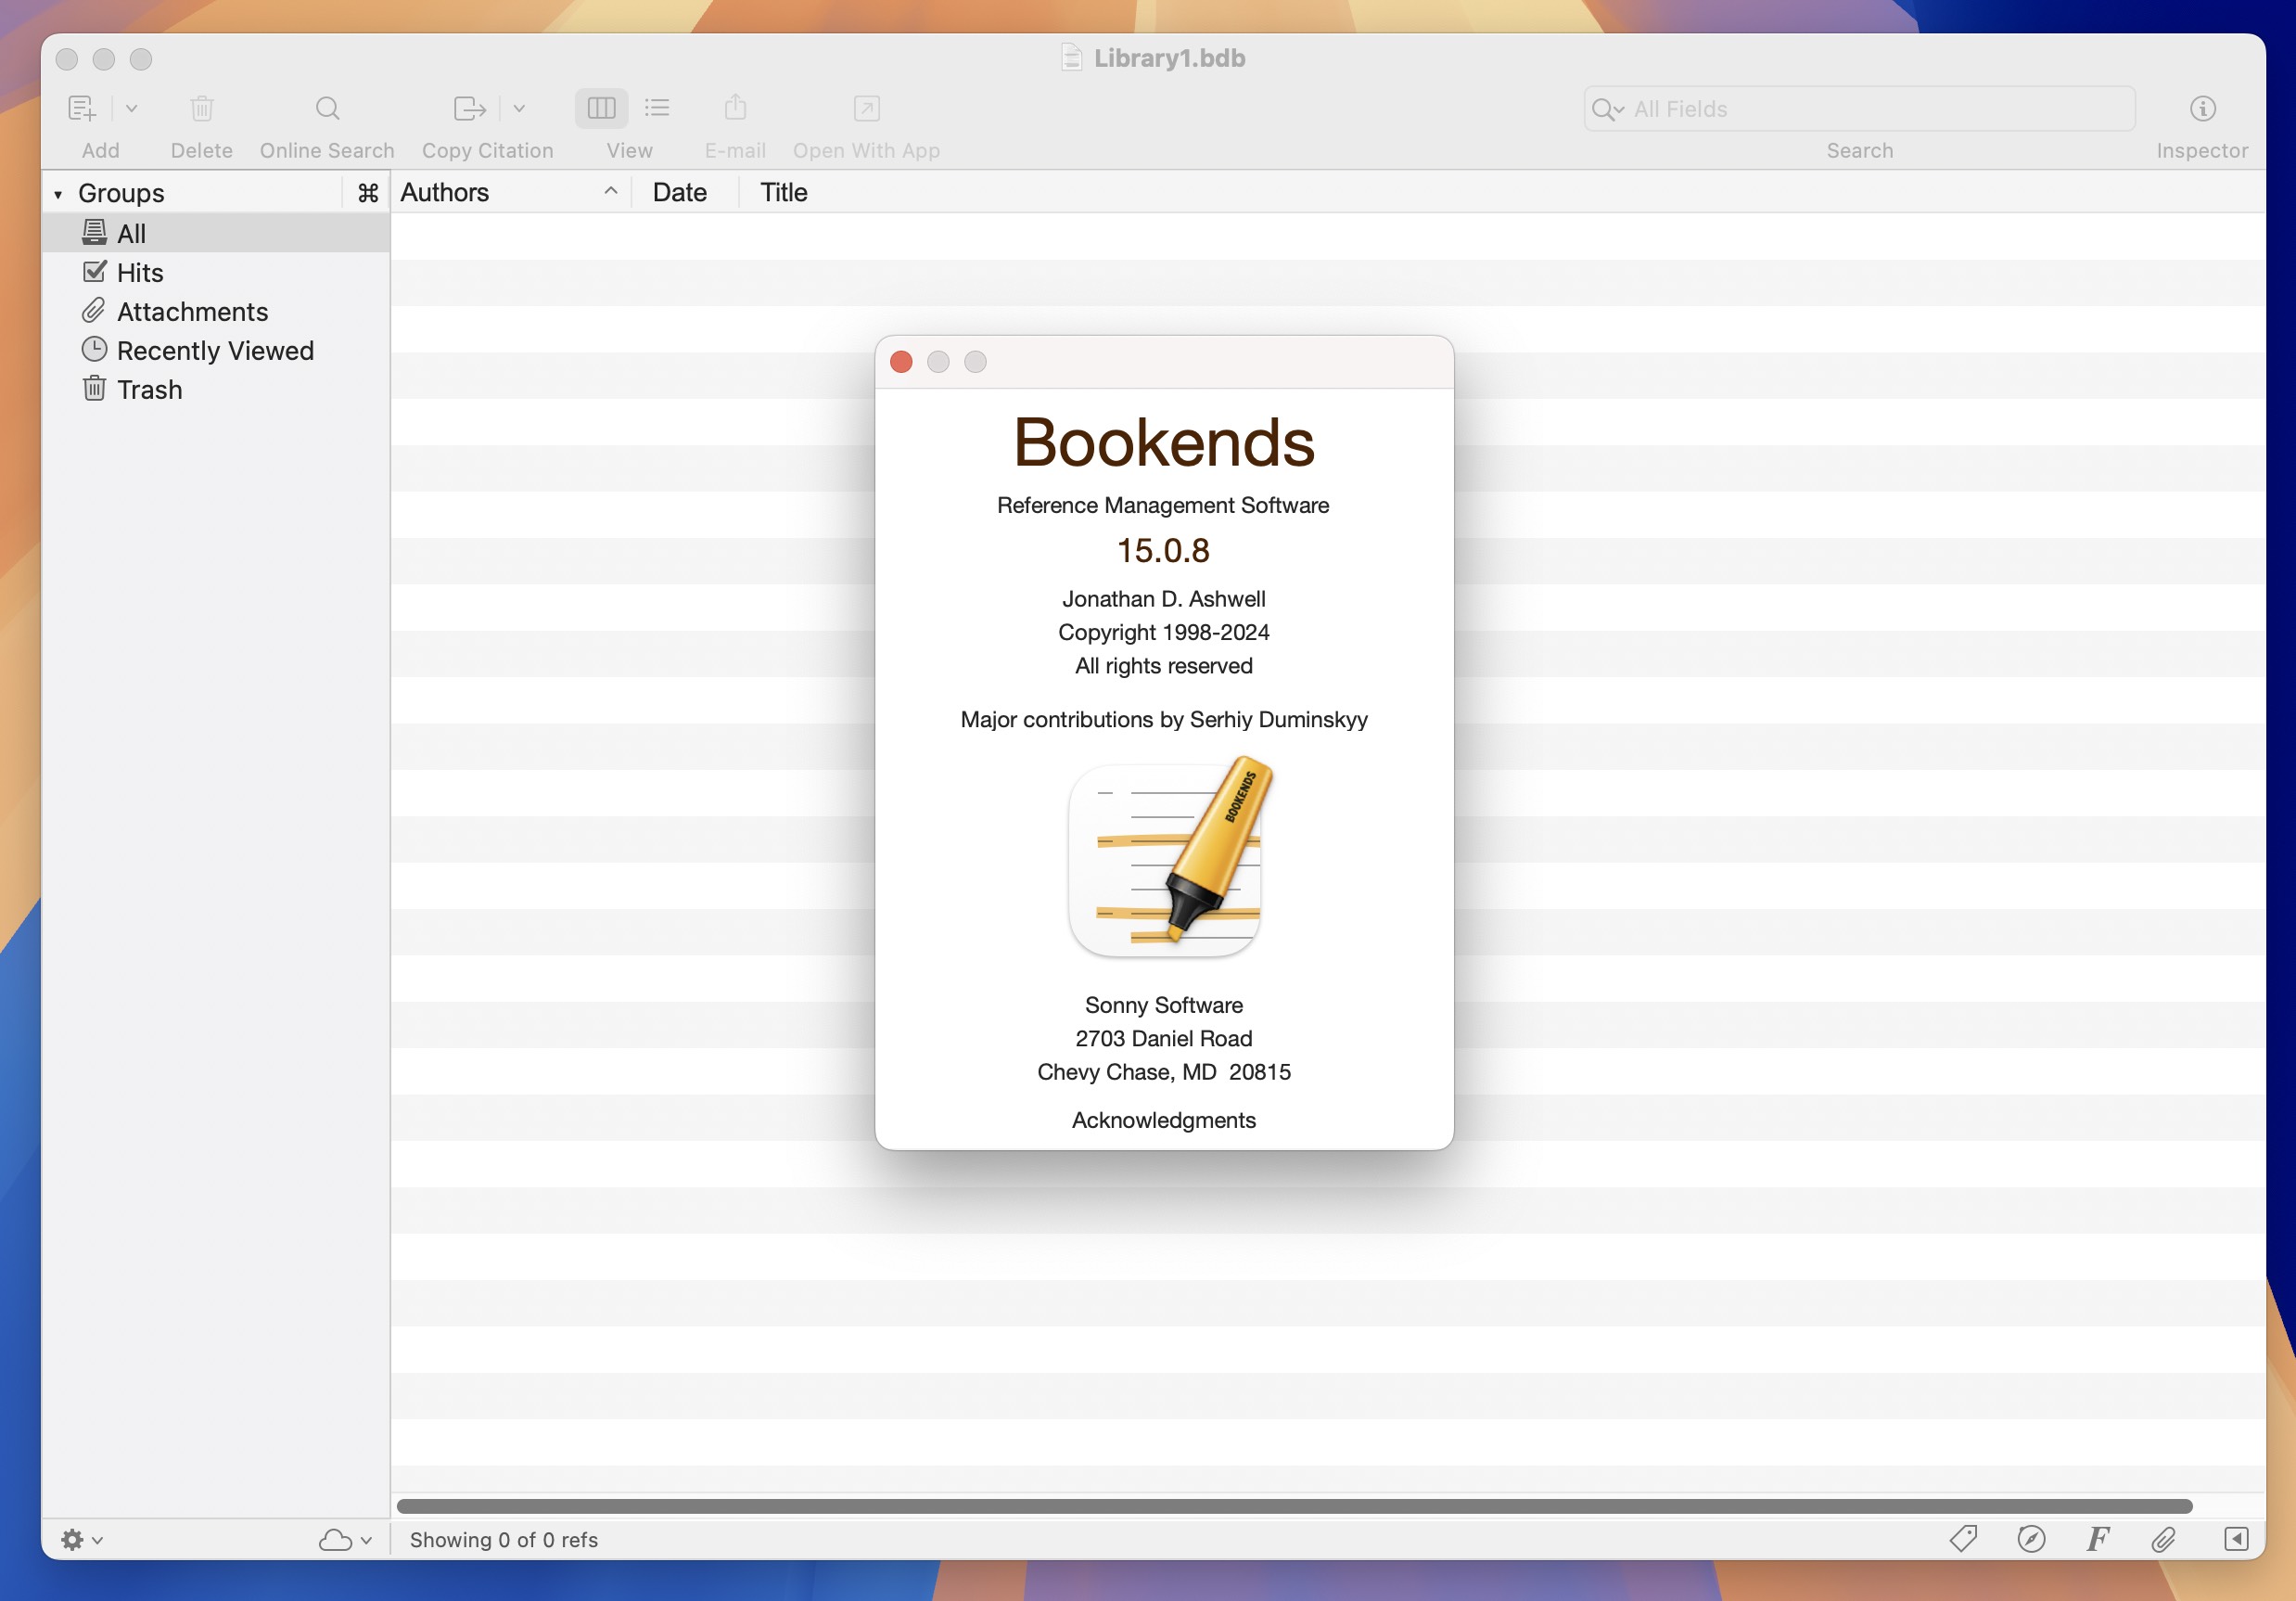The height and width of the screenshot is (1601, 2296).
Task: Select the View grid layout icon
Action: [x=600, y=109]
